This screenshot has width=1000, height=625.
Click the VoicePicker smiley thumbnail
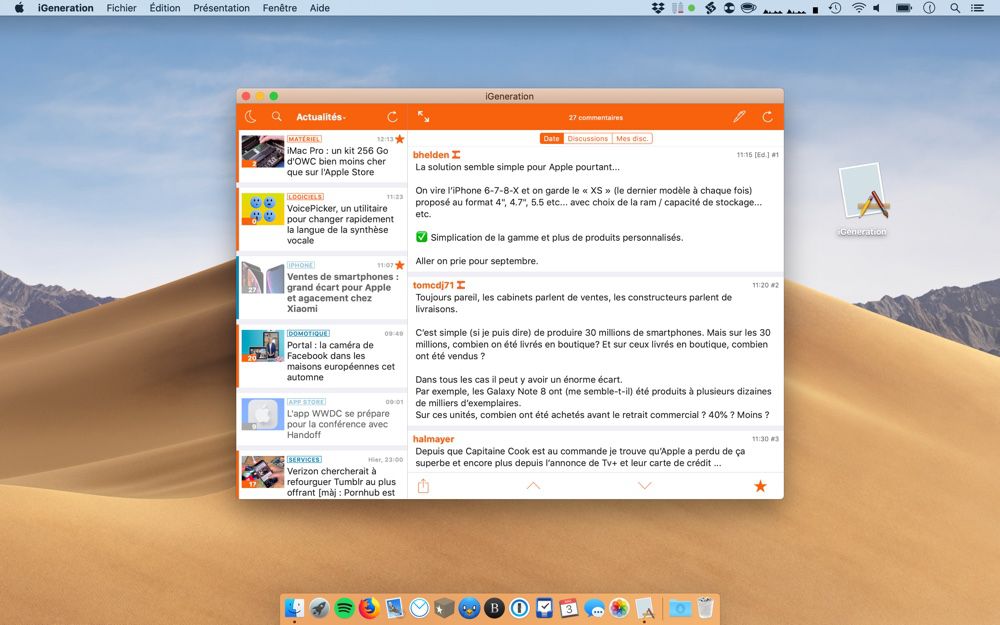263,209
